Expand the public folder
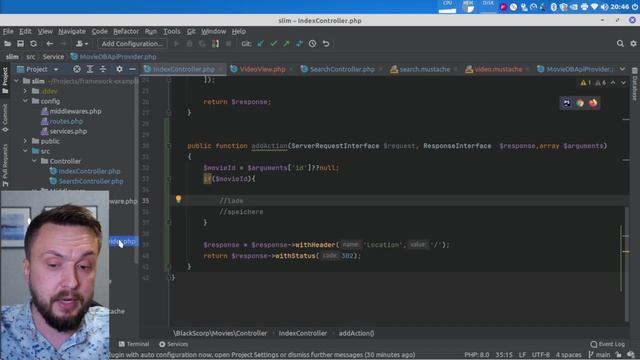 click(25, 141)
